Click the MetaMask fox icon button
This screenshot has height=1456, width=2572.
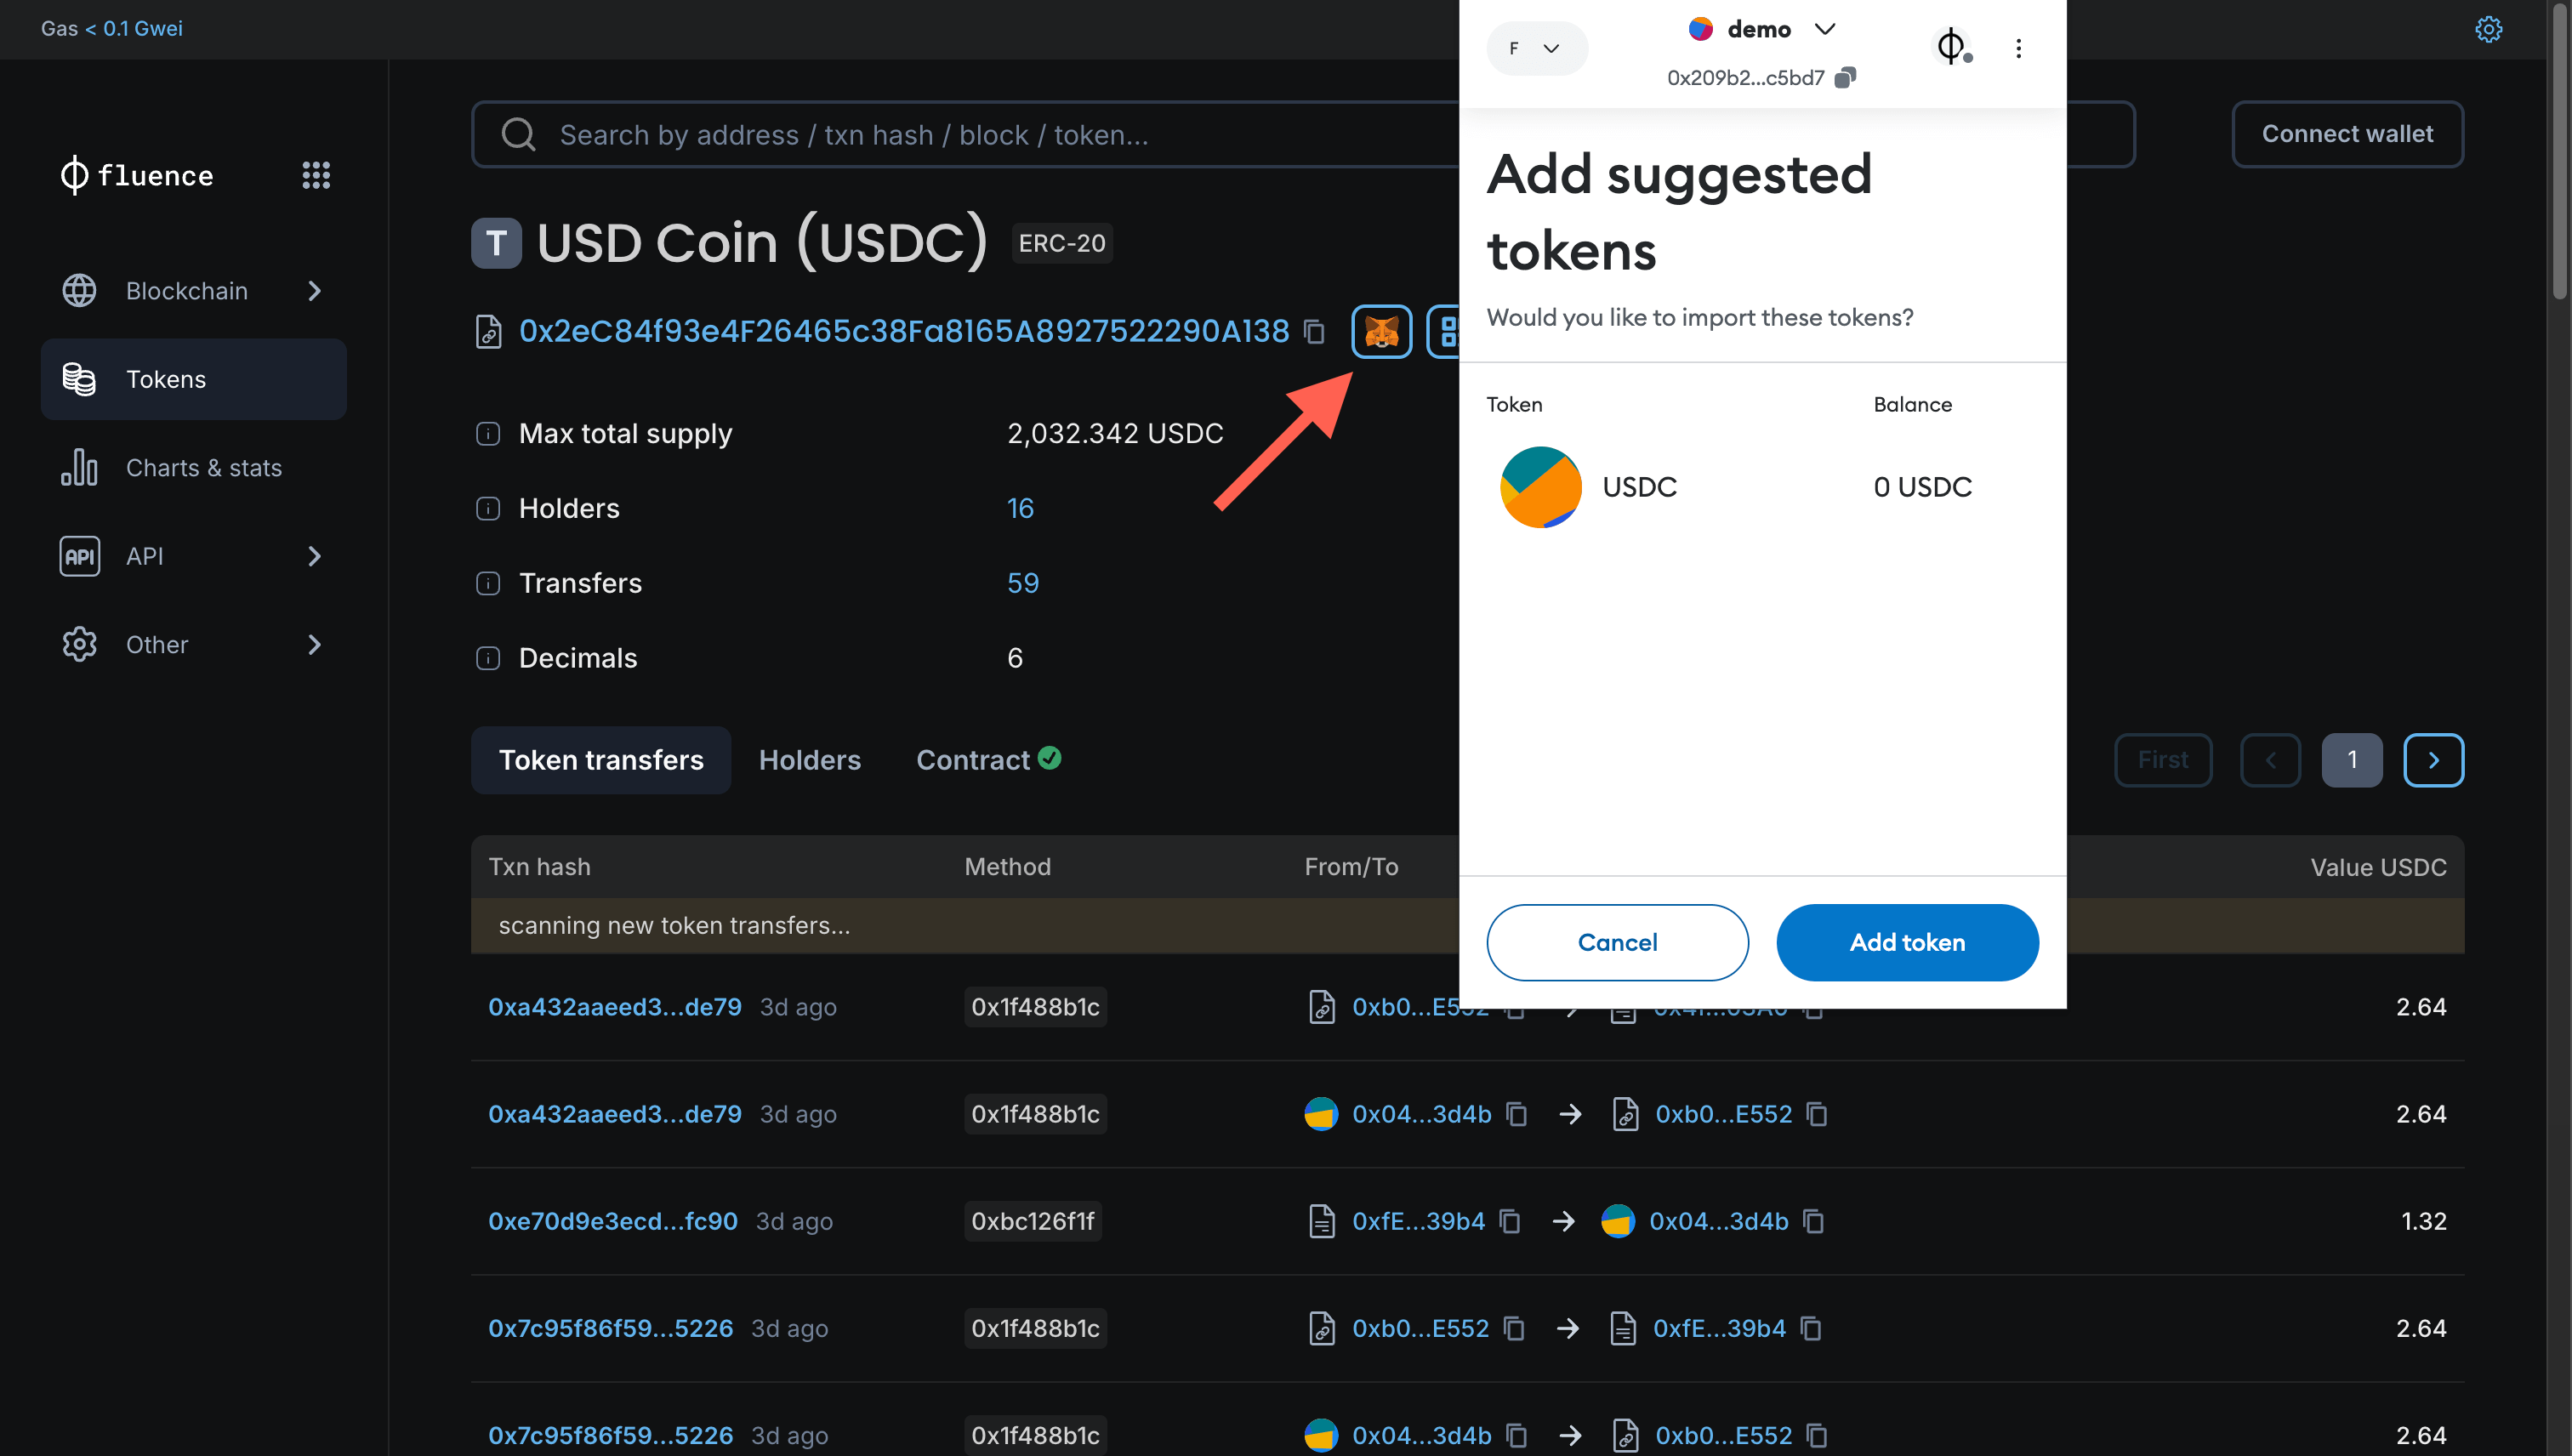[x=1381, y=331]
